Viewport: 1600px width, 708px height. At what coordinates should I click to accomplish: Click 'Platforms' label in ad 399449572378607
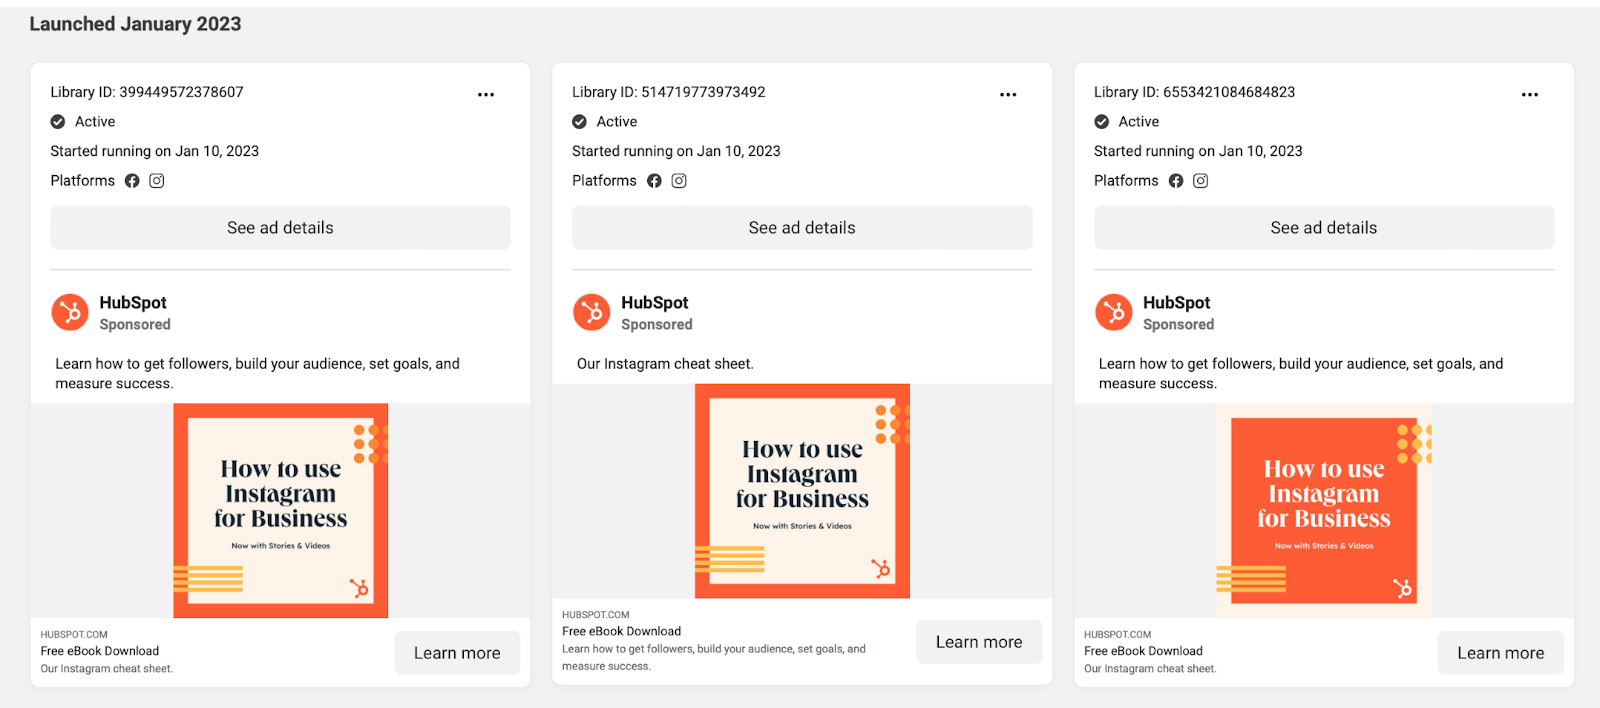(83, 181)
